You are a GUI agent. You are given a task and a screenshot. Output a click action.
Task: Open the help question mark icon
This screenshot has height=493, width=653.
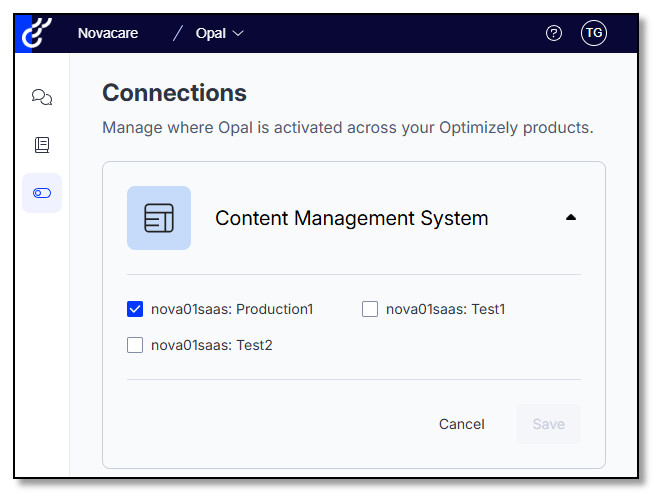click(x=553, y=33)
